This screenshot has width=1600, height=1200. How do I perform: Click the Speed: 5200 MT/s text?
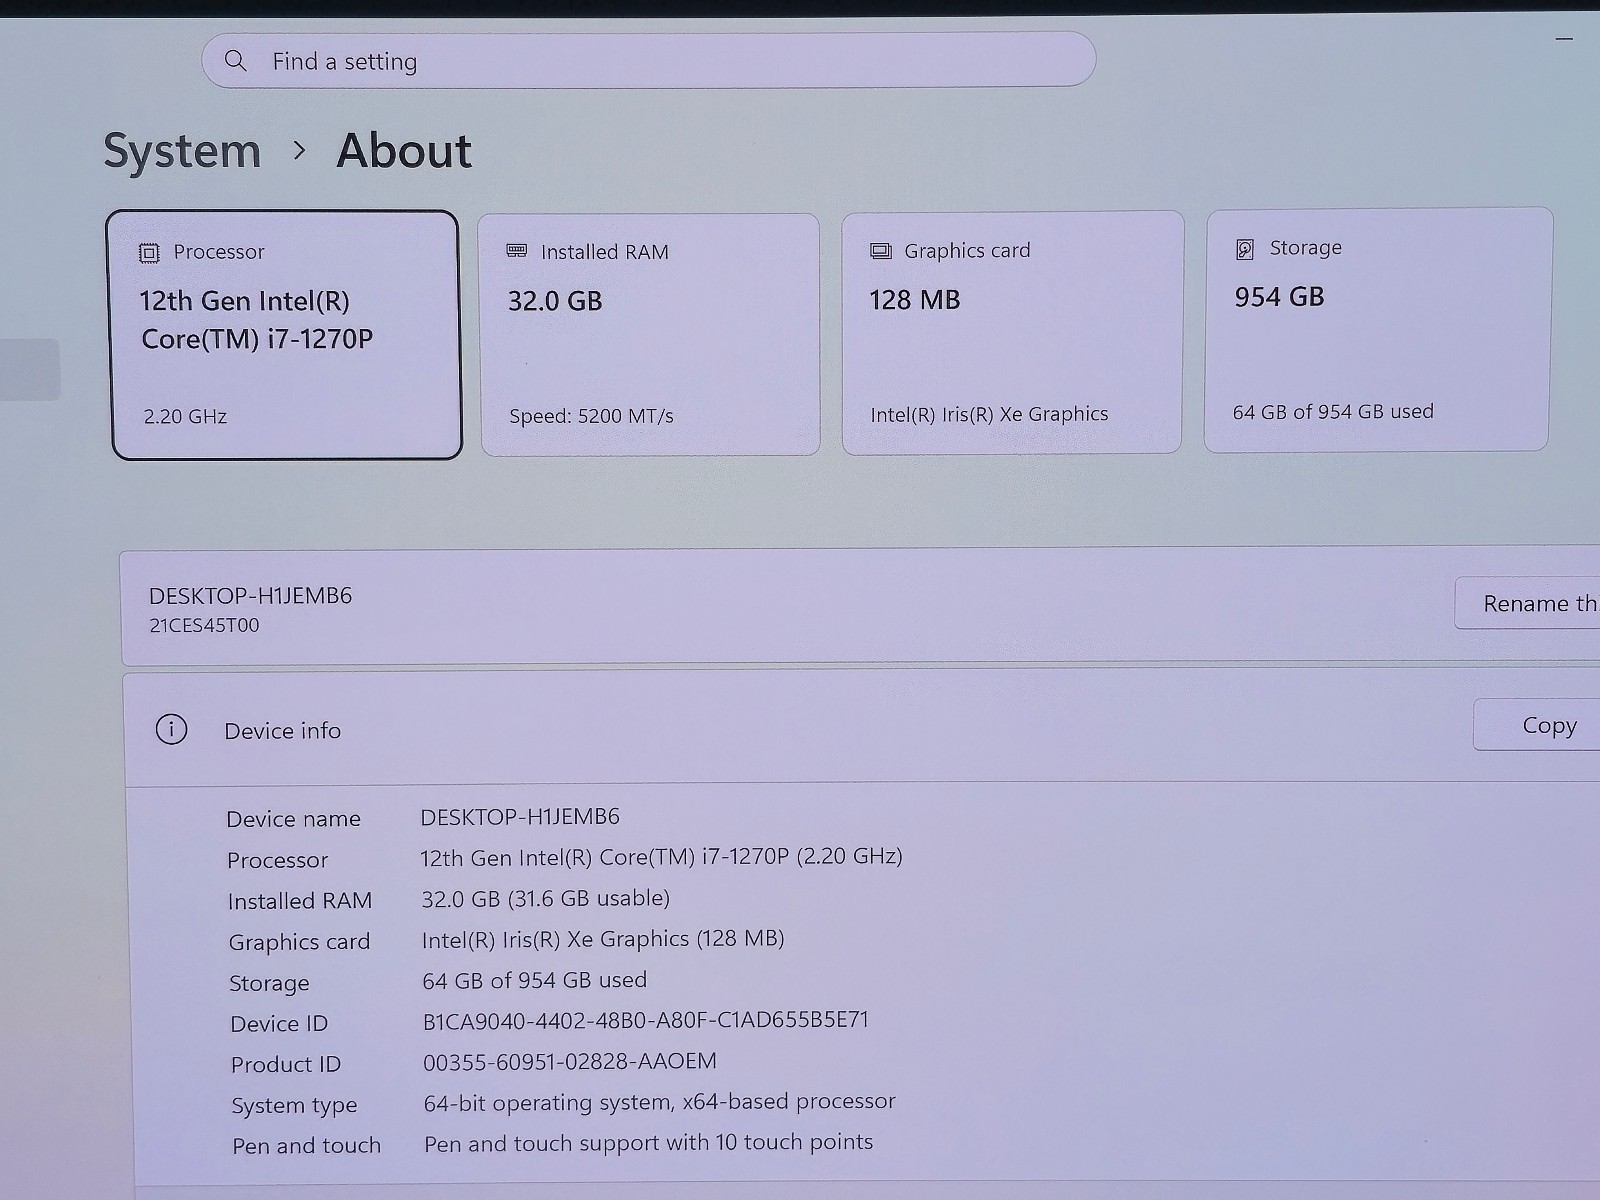point(591,416)
